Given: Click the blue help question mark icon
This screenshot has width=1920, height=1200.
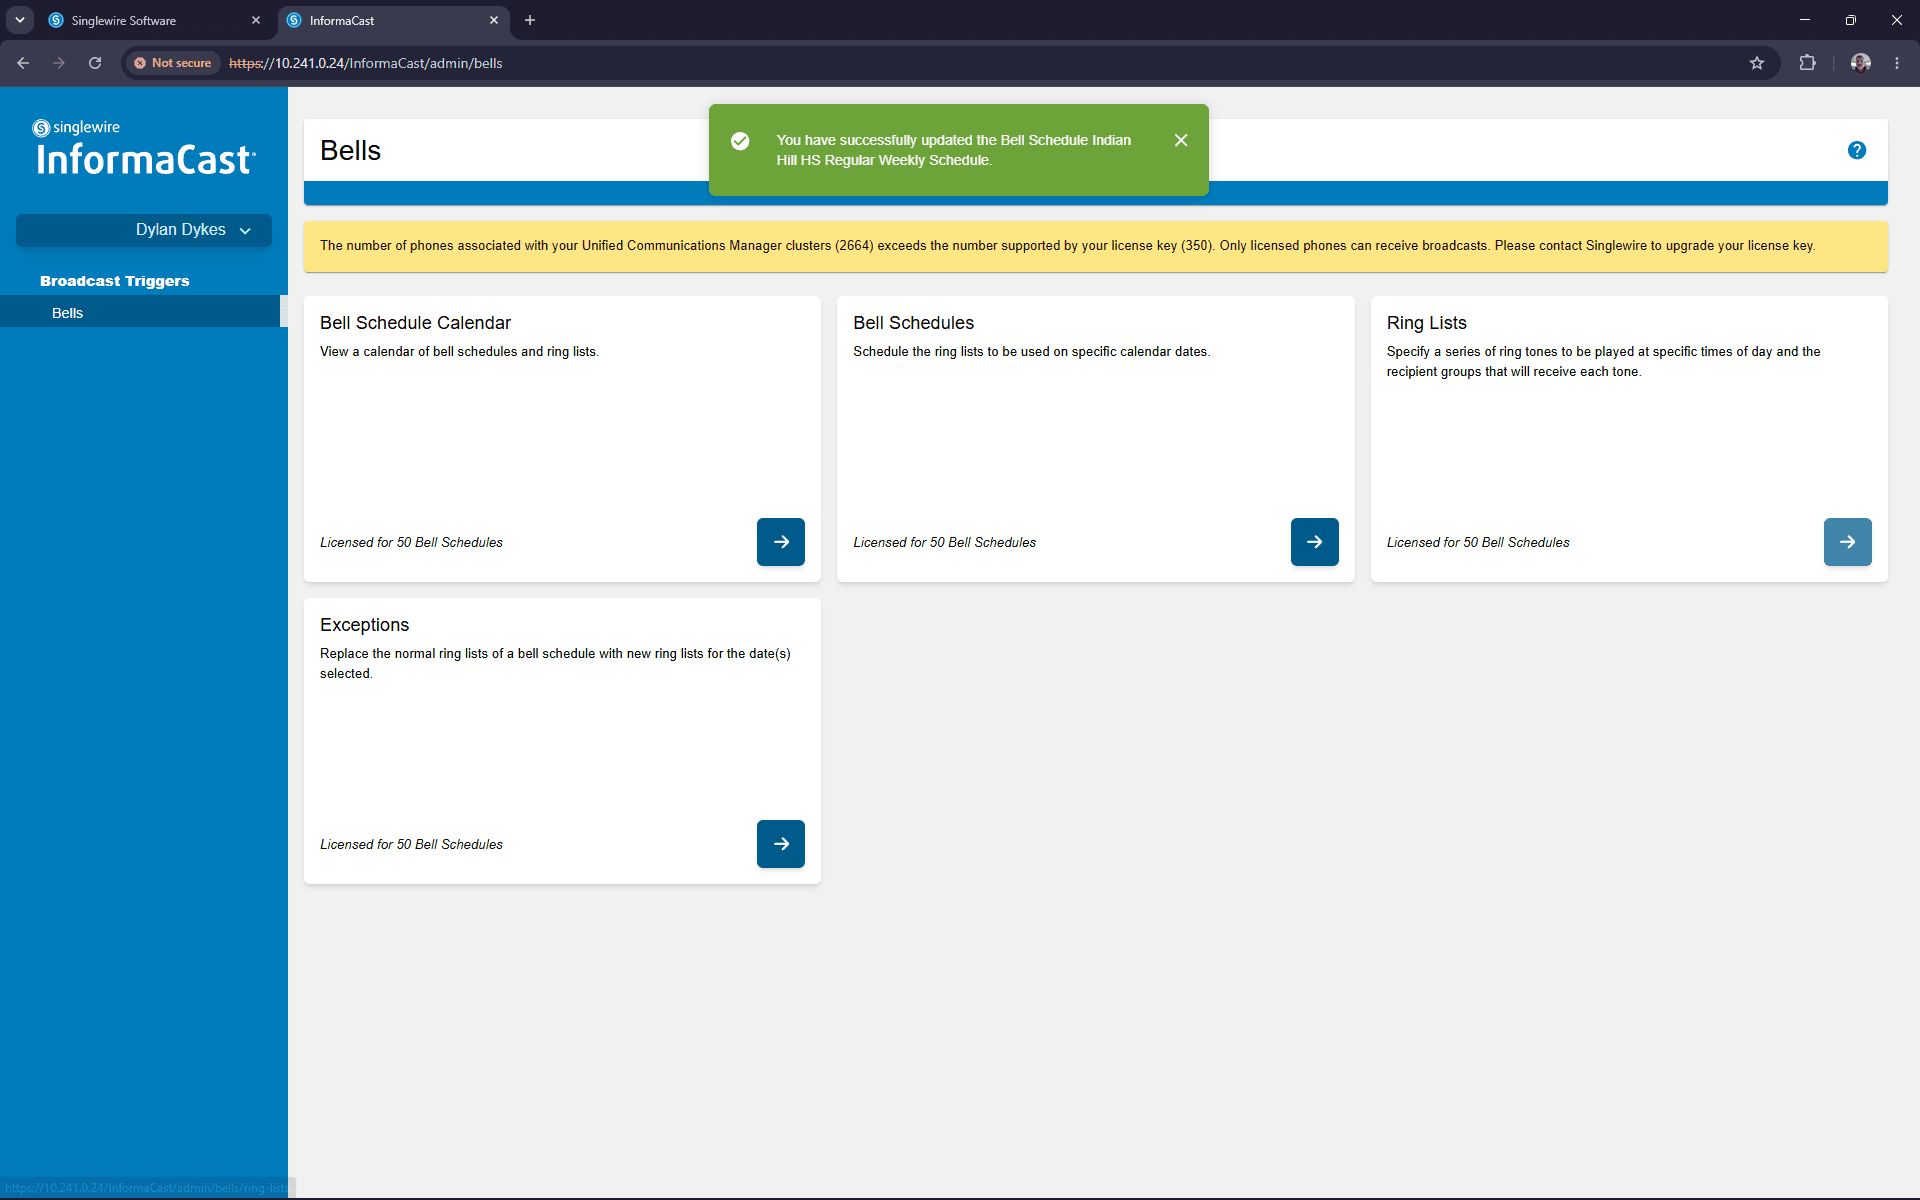Looking at the screenshot, I should pyautogui.click(x=1857, y=150).
